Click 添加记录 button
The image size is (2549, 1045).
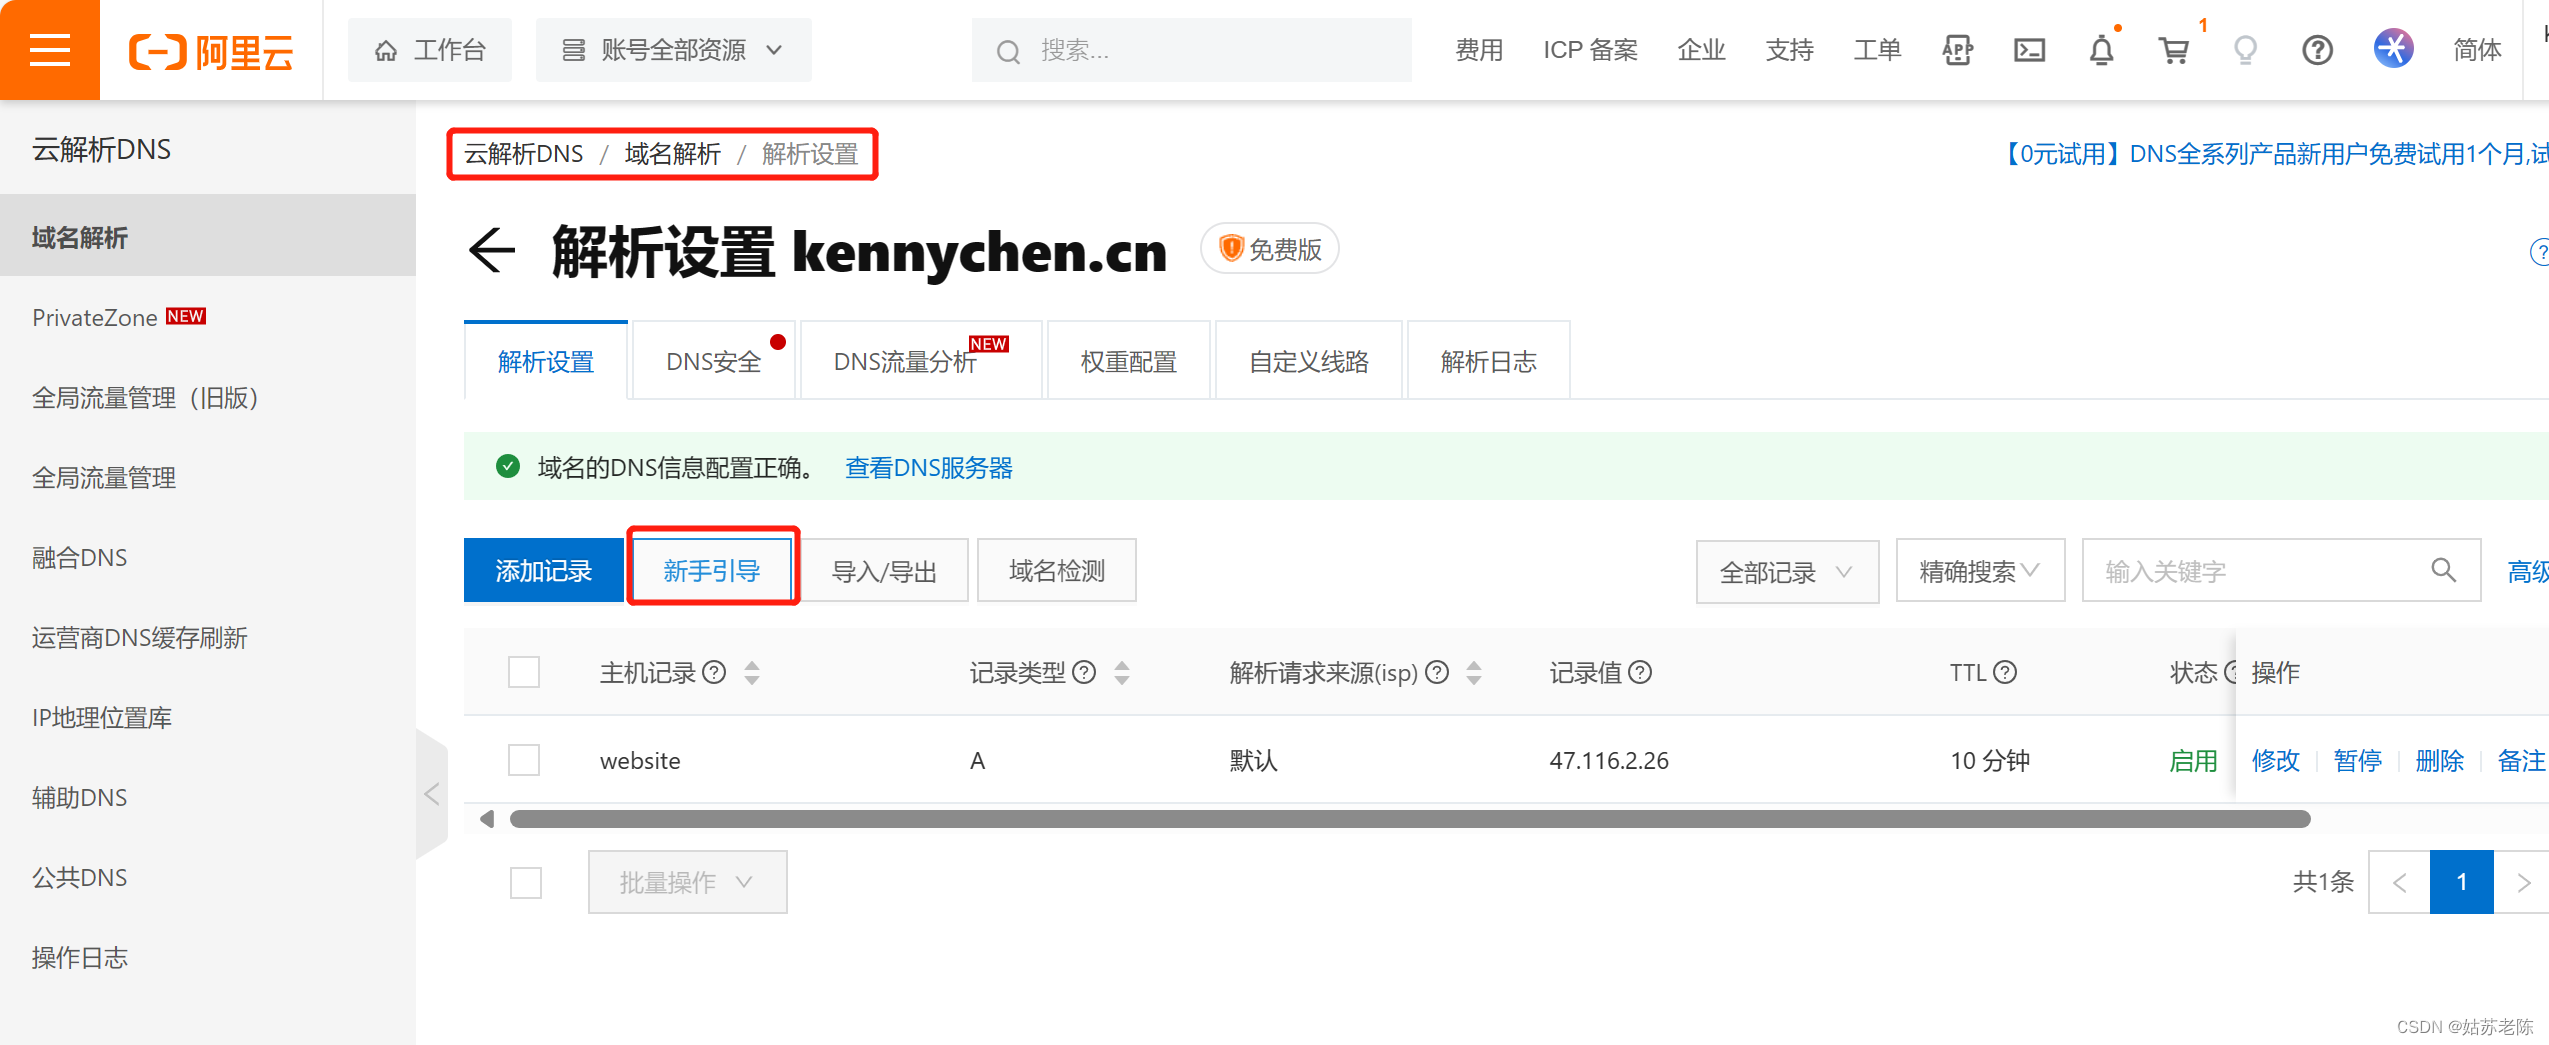[544, 571]
